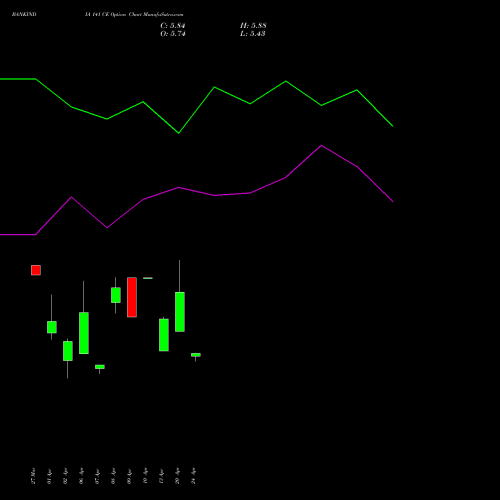Select the small red candle above 27 Mar
Viewport: 500px width, 500px height.
(x=36, y=270)
